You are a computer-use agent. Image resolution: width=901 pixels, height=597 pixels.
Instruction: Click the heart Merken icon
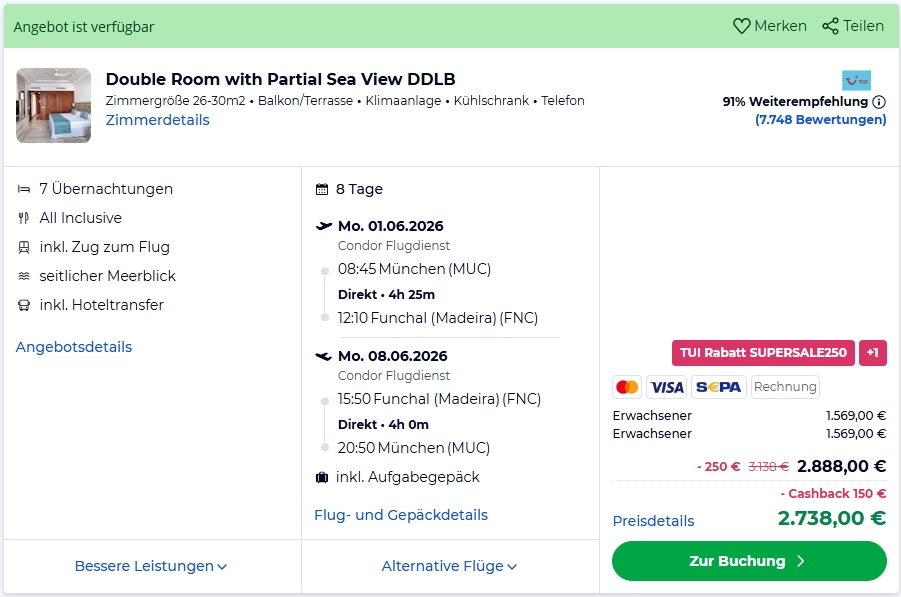(x=742, y=27)
